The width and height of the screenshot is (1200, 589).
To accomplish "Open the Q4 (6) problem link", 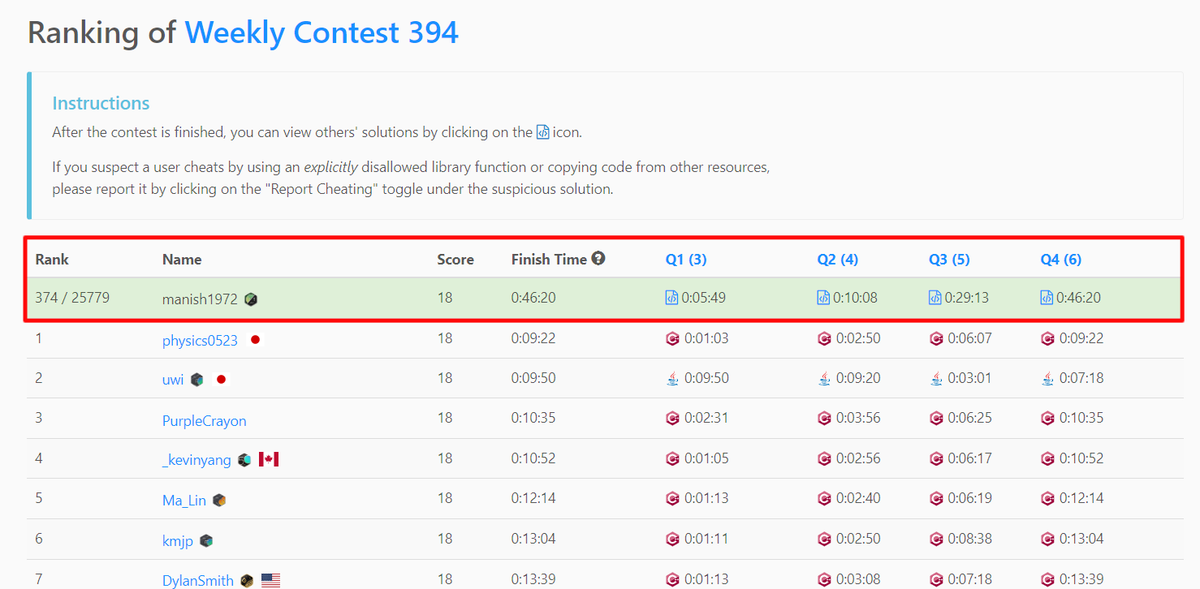I will click(1061, 259).
